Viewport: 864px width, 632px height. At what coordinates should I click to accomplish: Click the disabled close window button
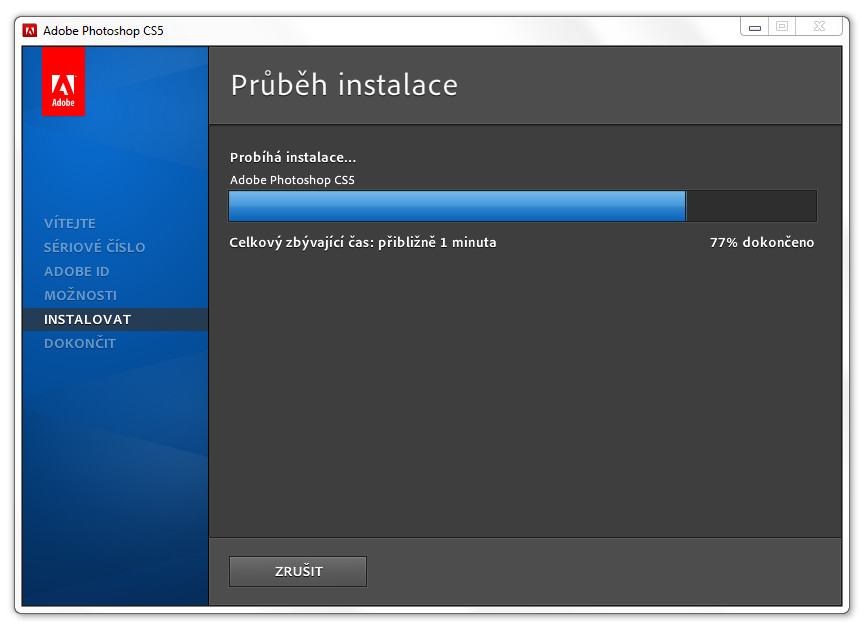pyautogui.click(x=819, y=26)
